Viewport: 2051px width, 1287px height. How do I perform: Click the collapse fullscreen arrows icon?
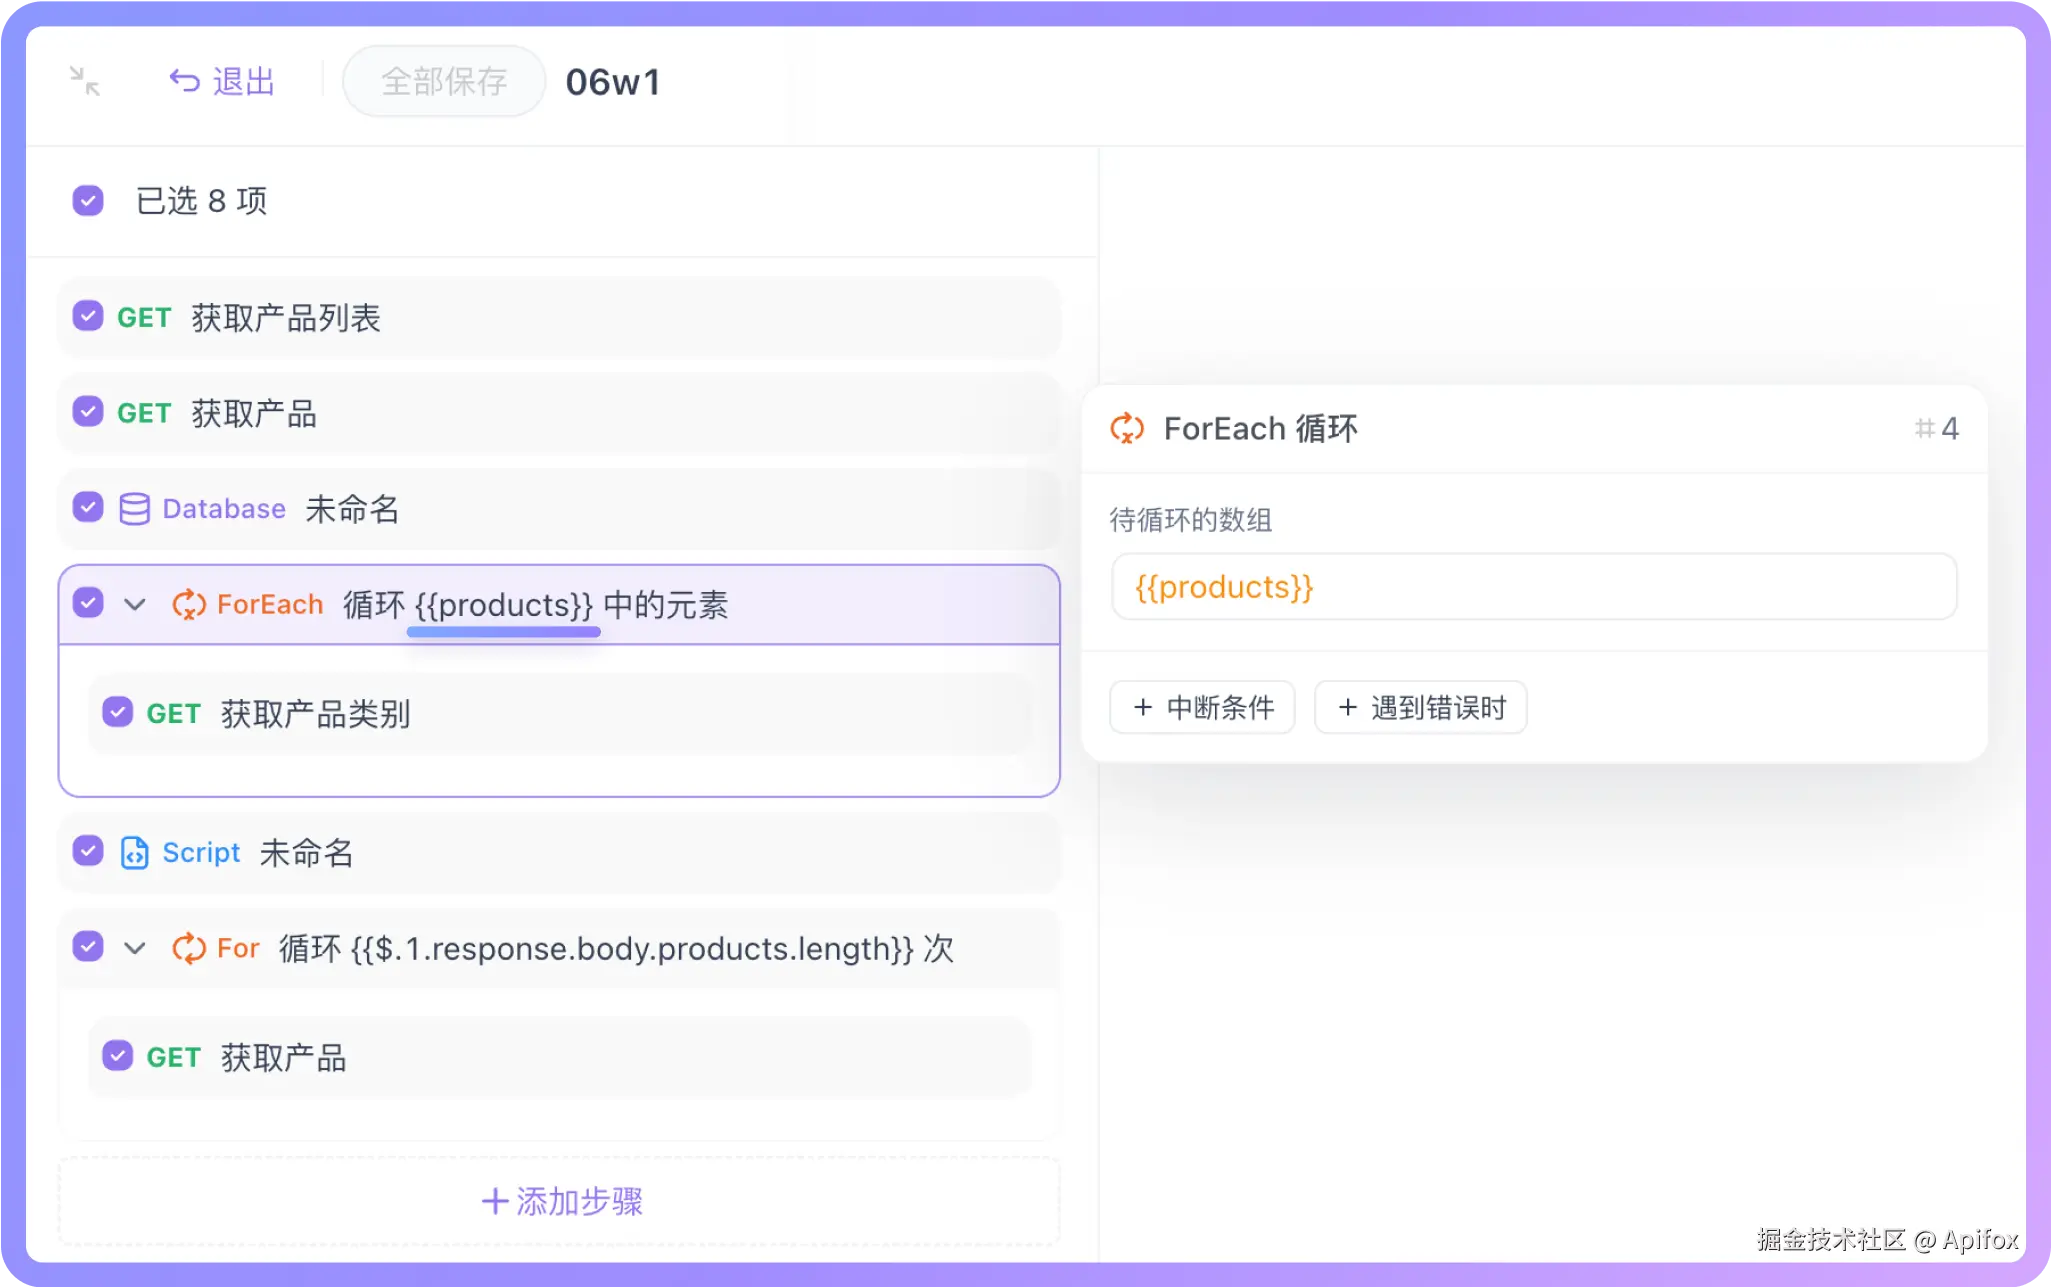85,81
